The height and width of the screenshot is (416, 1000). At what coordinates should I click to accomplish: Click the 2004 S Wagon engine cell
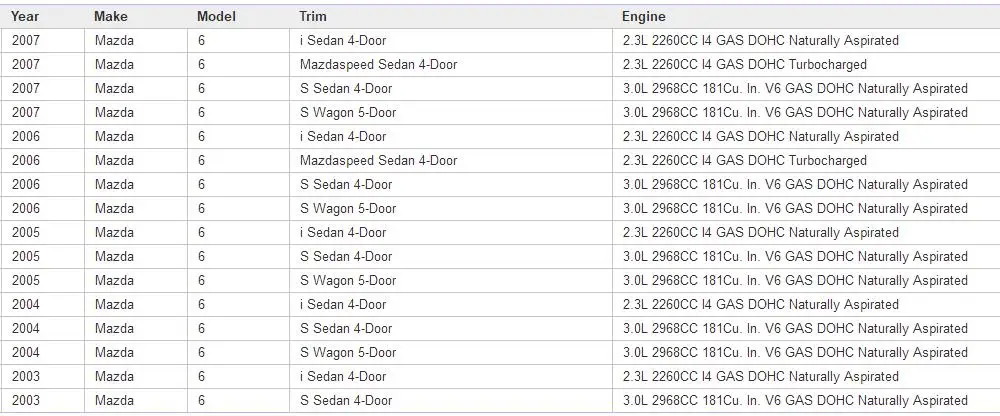(x=806, y=353)
